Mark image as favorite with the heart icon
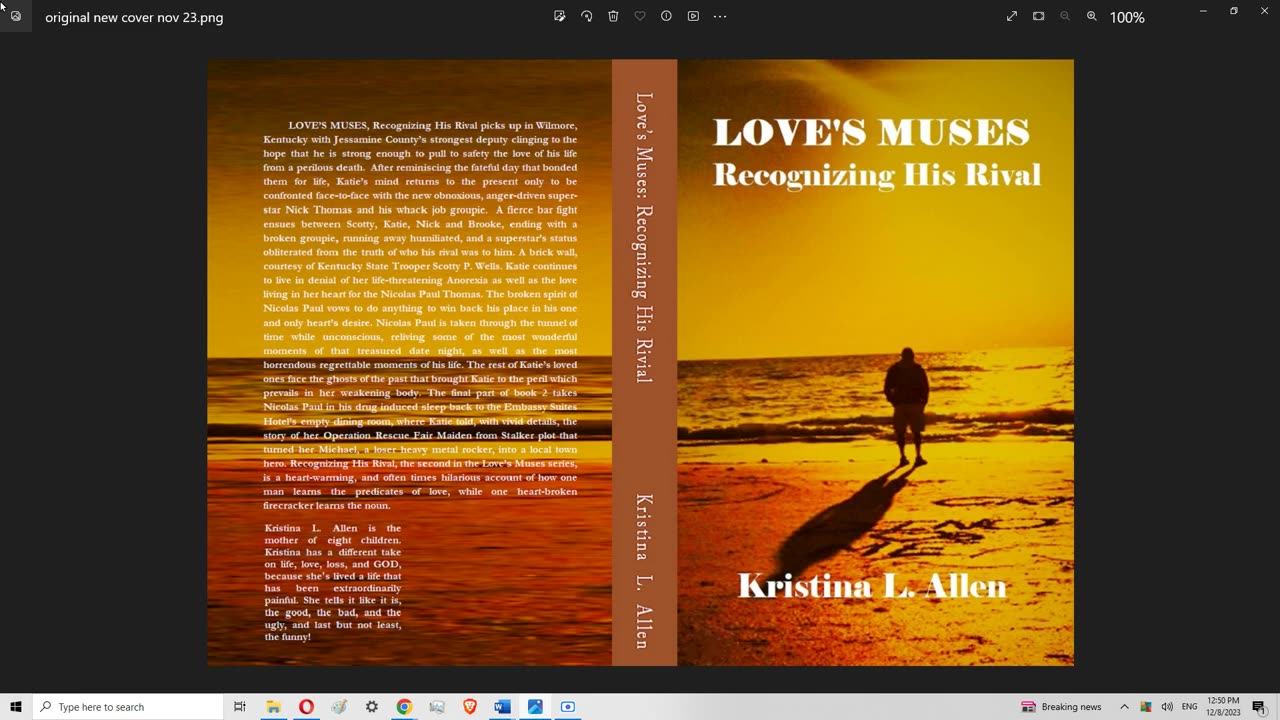 [x=640, y=16]
